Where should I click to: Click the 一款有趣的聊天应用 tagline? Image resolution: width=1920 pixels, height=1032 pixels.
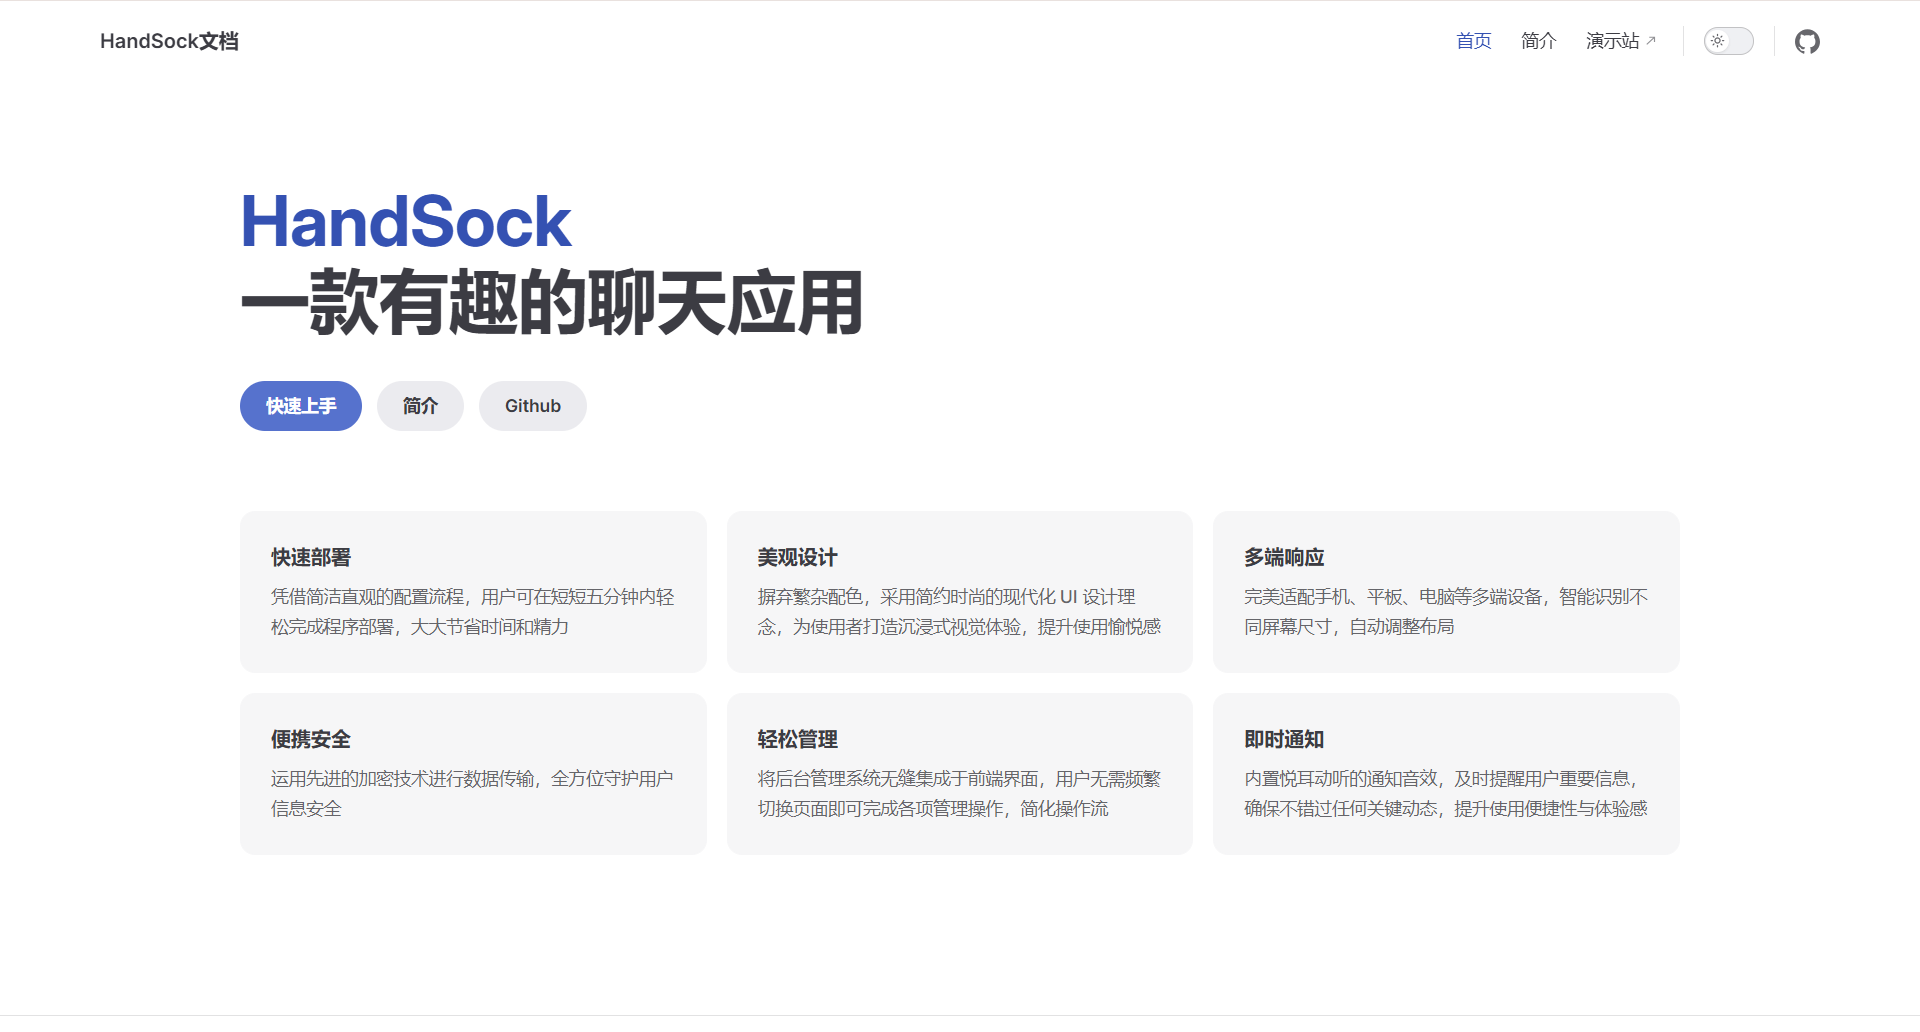point(552,302)
